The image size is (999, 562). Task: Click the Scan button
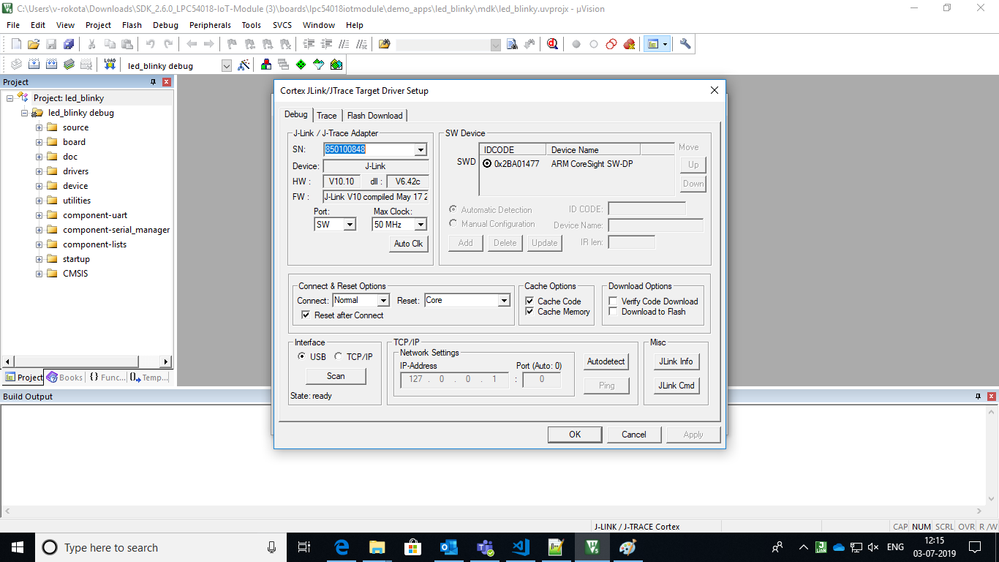pyautogui.click(x=336, y=376)
